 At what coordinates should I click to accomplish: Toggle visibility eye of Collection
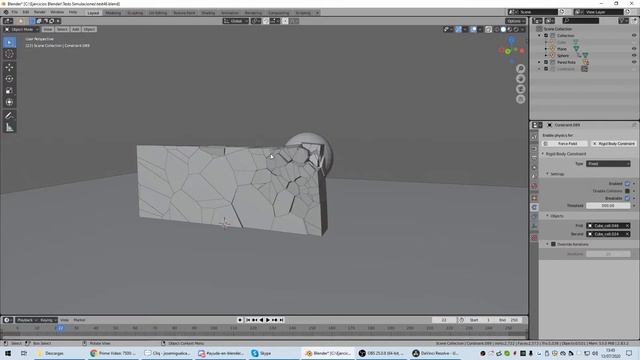tap(634, 36)
